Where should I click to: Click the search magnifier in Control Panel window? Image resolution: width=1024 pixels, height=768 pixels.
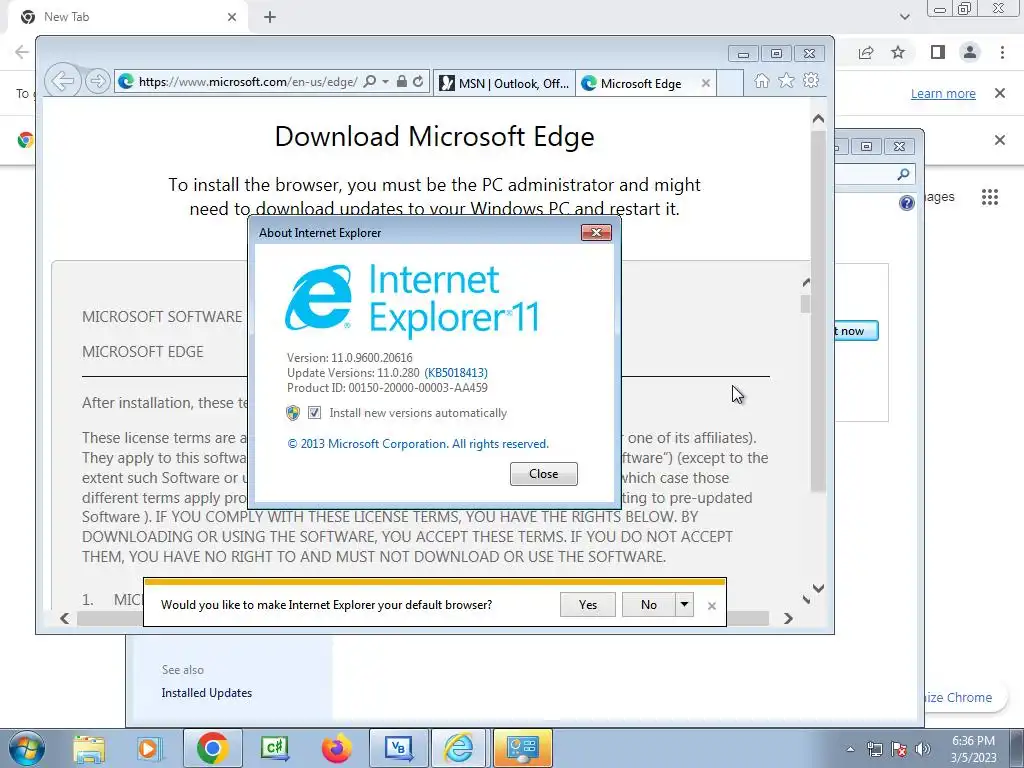coord(903,174)
